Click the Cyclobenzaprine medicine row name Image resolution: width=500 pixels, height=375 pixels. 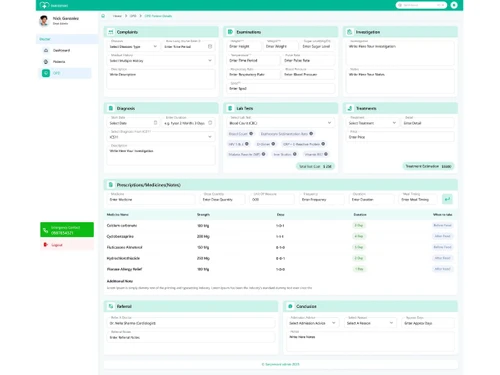click(120, 236)
